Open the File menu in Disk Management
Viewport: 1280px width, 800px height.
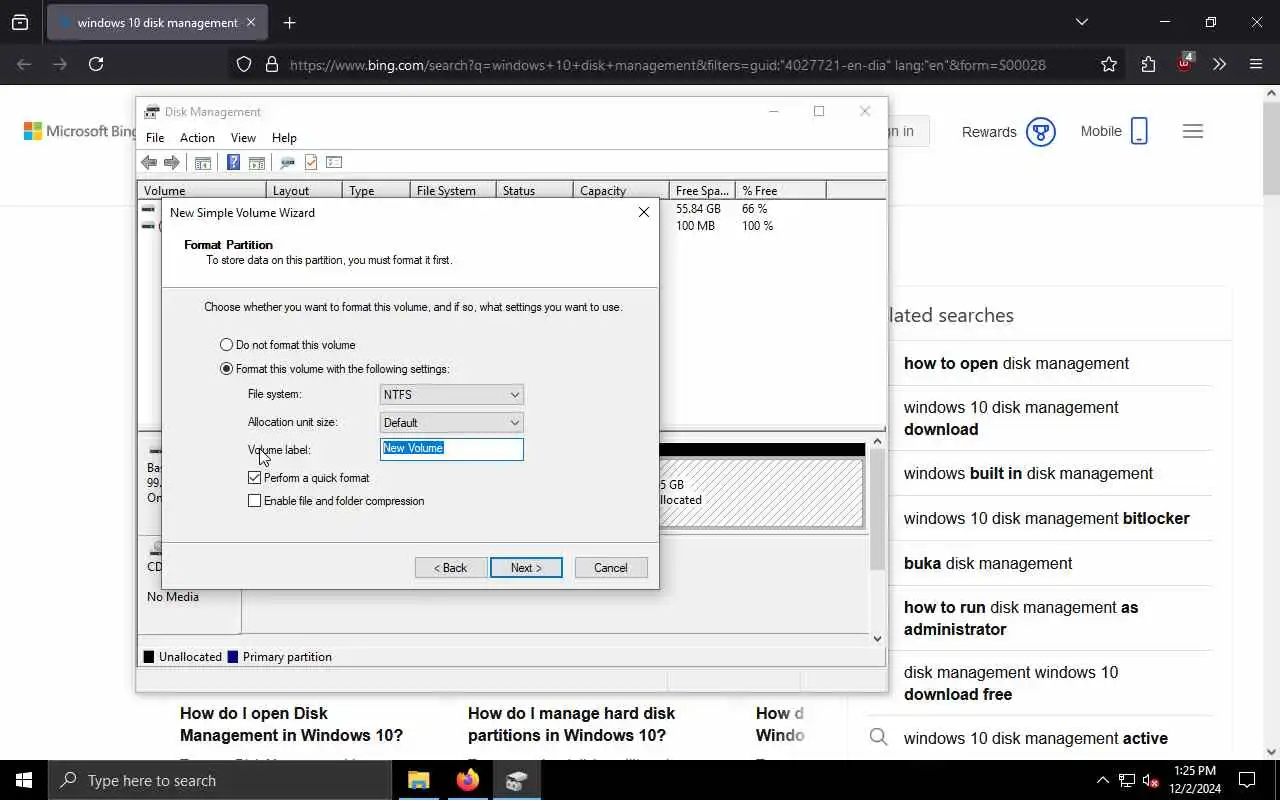click(155, 138)
